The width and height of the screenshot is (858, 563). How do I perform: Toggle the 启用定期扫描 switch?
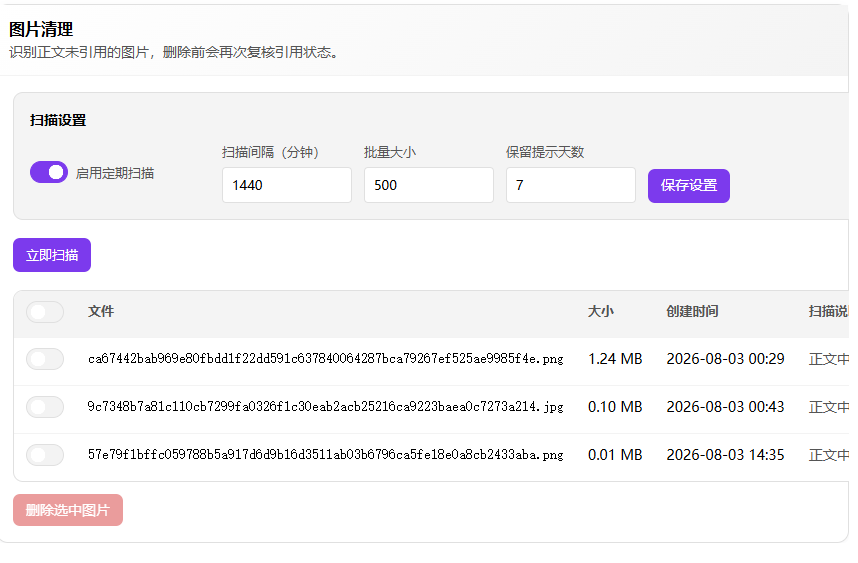point(49,172)
